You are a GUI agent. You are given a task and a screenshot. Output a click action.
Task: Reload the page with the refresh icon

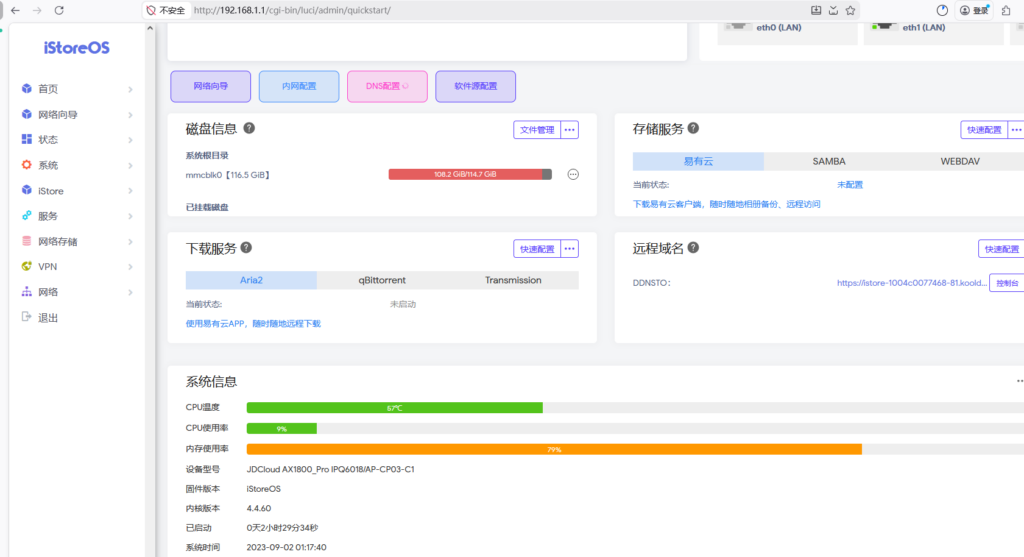pyautogui.click(x=59, y=10)
